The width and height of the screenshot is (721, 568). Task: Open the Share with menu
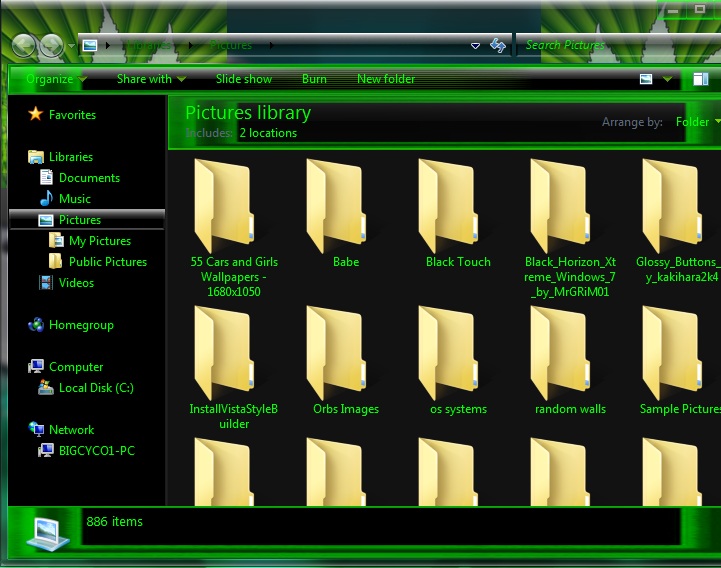151,79
